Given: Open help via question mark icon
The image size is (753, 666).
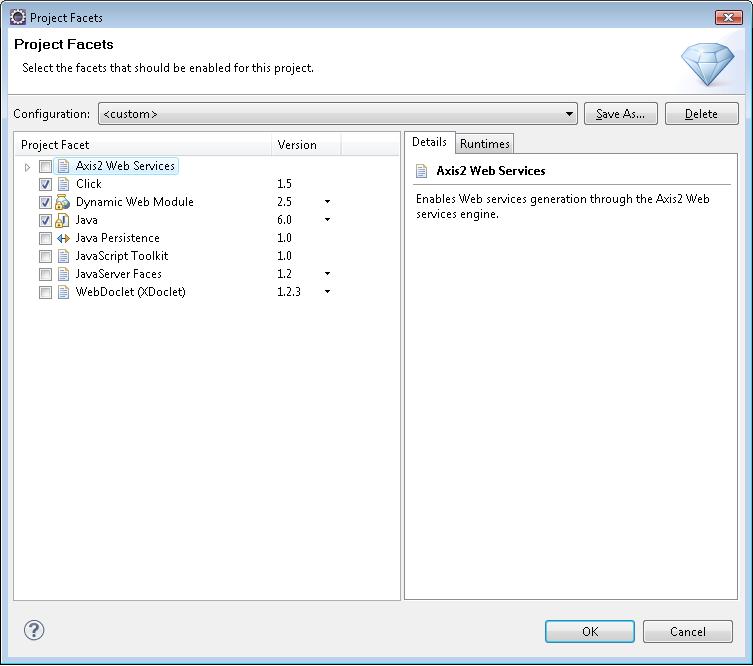Looking at the screenshot, I should coord(34,630).
